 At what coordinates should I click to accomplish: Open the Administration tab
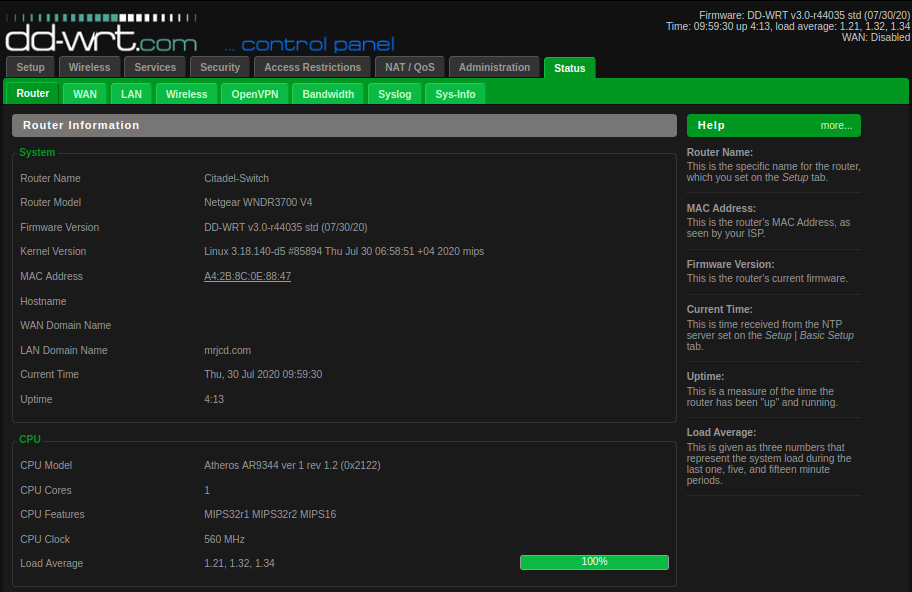point(494,67)
